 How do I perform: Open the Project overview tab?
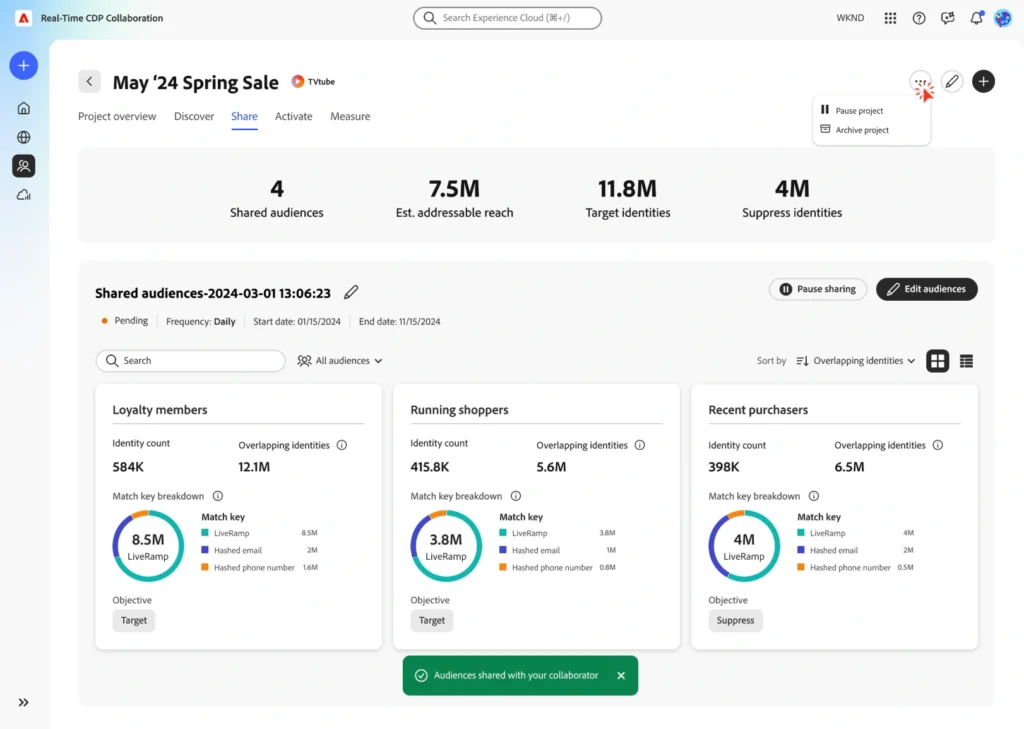tap(117, 116)
